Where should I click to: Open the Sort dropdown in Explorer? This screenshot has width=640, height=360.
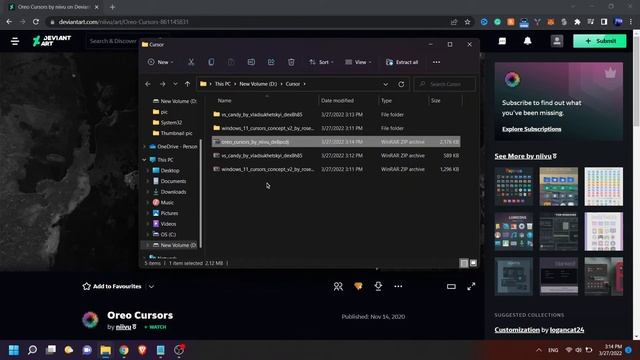coord(321,62)
